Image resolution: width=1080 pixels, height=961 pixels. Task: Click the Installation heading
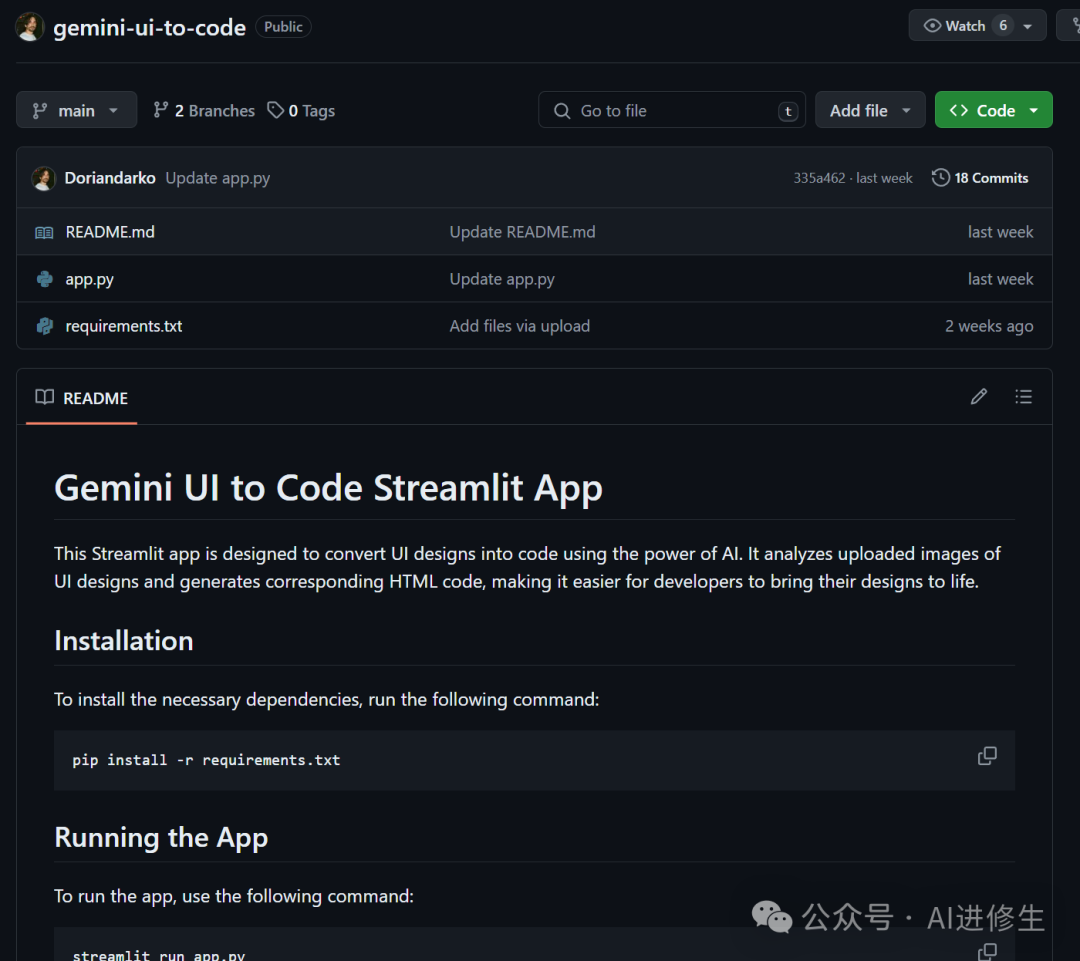coord(124,641)
